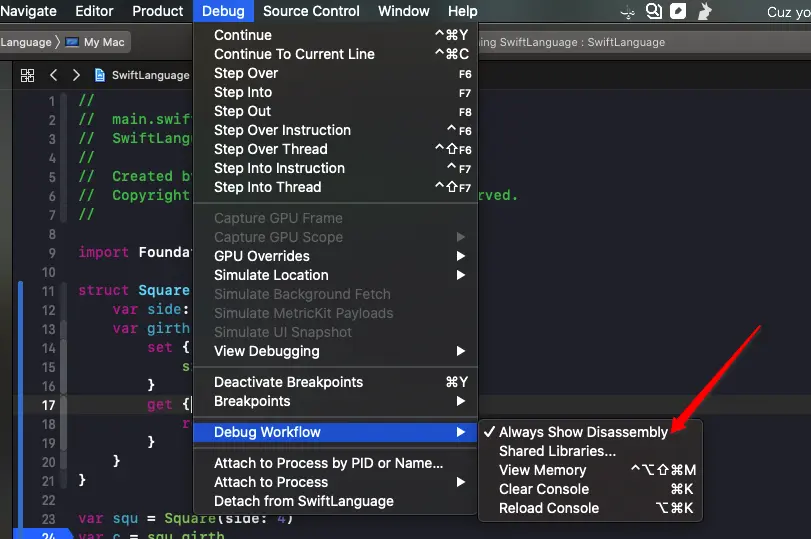Click the forward navigation chevron
The width and height of the screenshot is (811, 539).
(x=76, y=75)
